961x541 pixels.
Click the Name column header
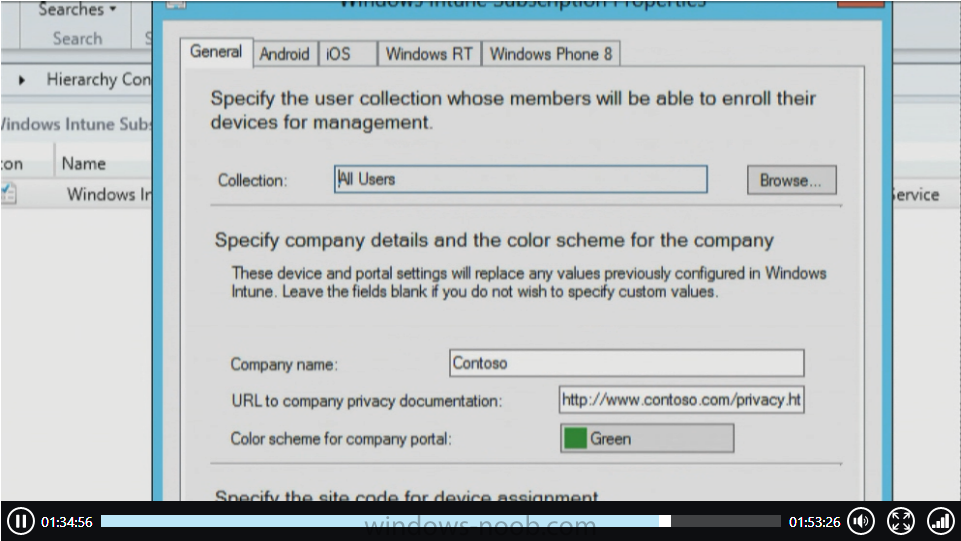tap(84, 164)
